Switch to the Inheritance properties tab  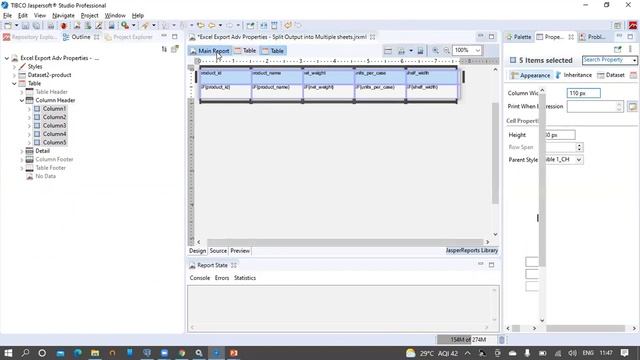[x=573, y=75]
